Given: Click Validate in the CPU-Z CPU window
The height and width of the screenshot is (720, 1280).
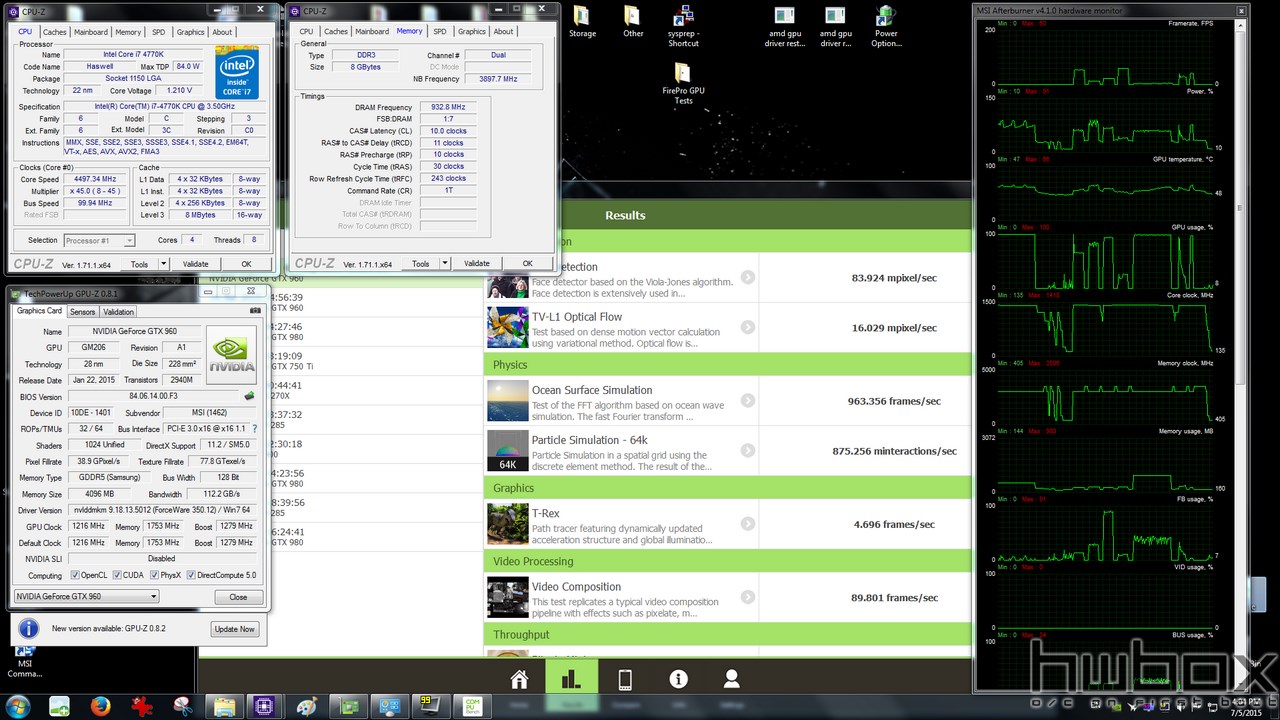Looking at the screenshot, I should [196, 264].
